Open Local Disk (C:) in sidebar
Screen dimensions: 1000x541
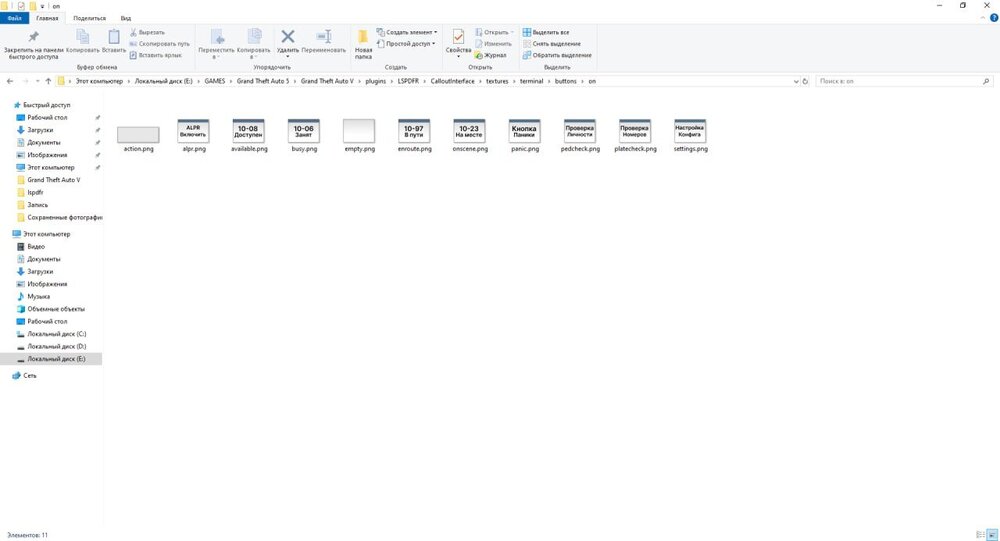56,334
